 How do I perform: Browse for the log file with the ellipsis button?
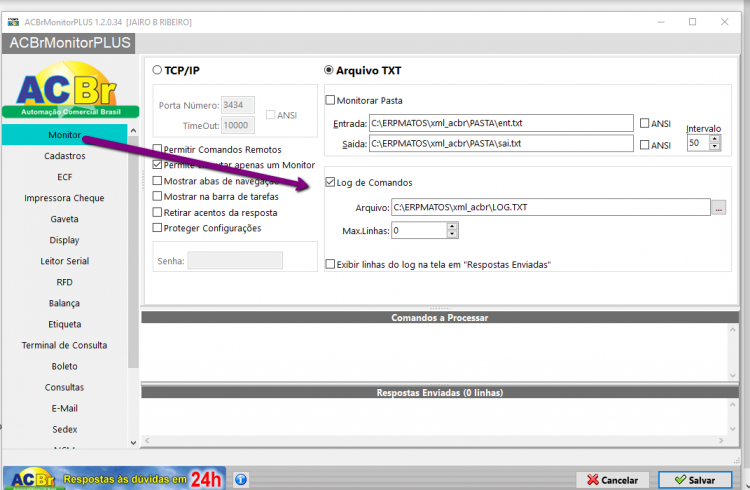pyautogui.click(x=718, y=208)
